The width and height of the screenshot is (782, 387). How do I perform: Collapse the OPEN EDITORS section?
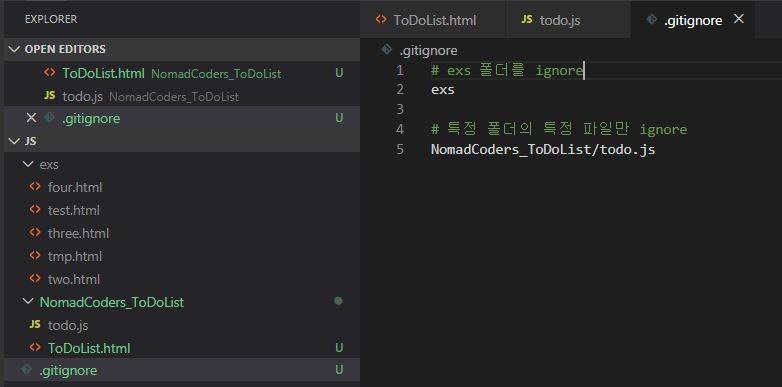click(14, 49)
